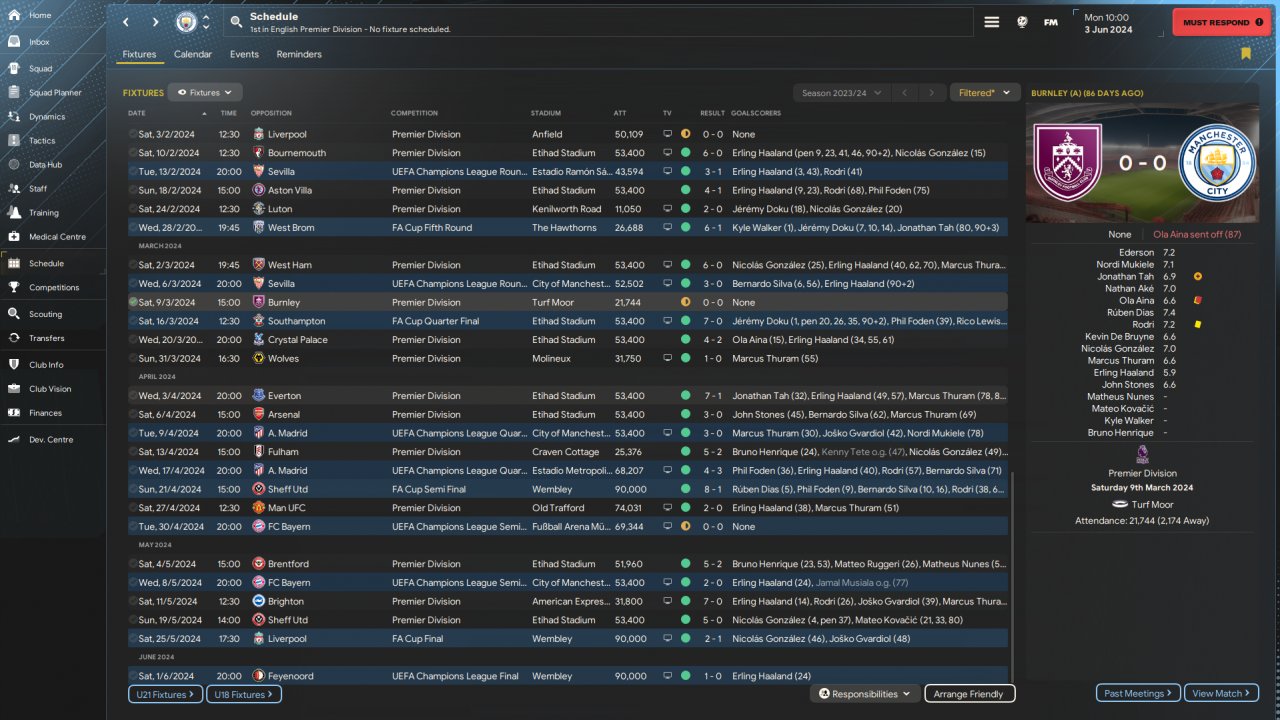
Task: Go back with the left arrow
Action: [x=126, y=22]
